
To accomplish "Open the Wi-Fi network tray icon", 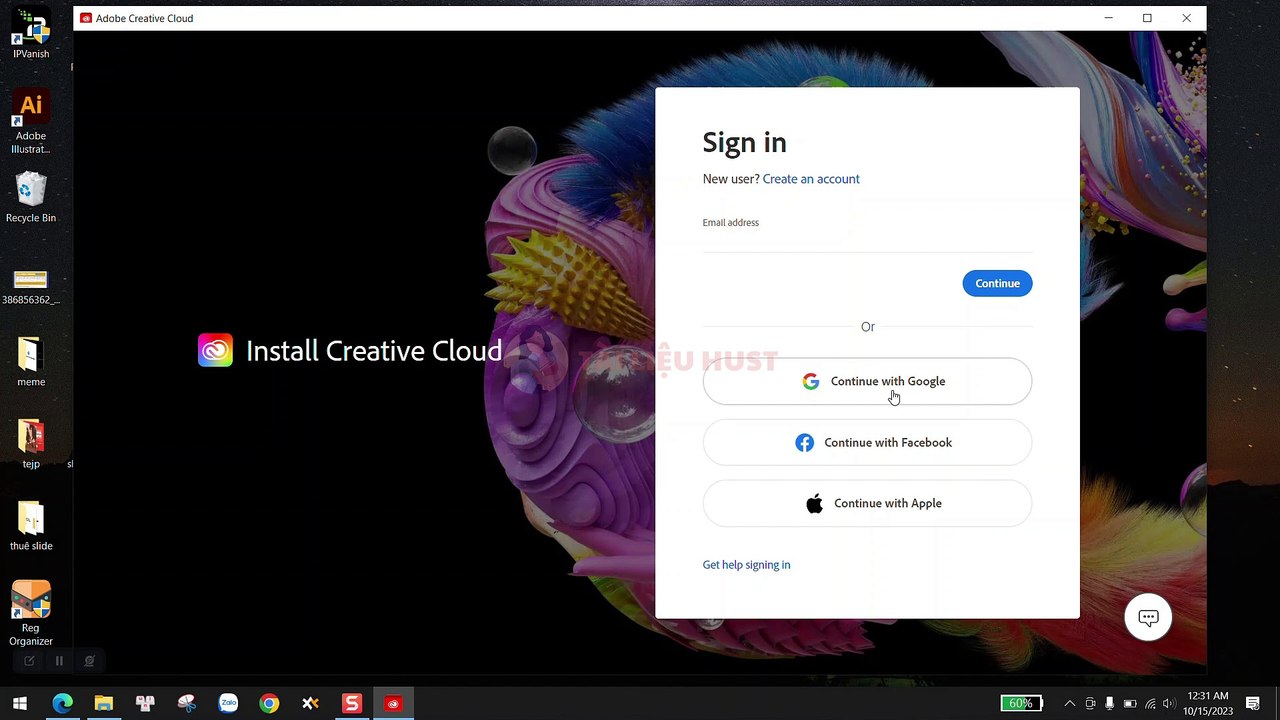I will pos(1150,704).
